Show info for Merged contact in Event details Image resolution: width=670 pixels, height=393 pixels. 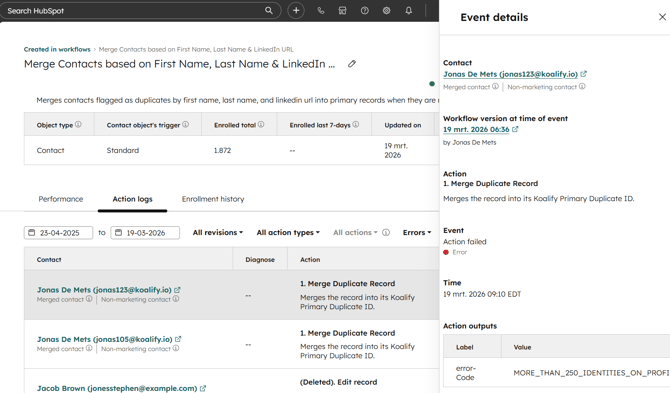495,86
